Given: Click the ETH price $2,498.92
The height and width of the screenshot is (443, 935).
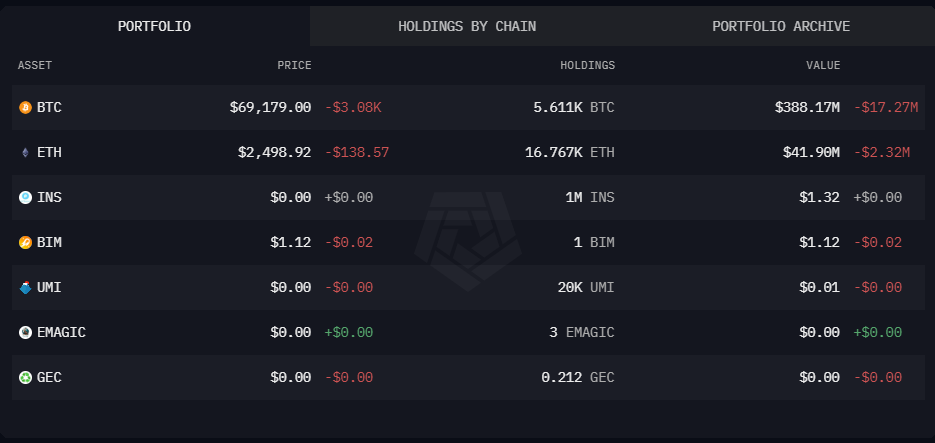Looking at the screenshot, I should point(270,152).
